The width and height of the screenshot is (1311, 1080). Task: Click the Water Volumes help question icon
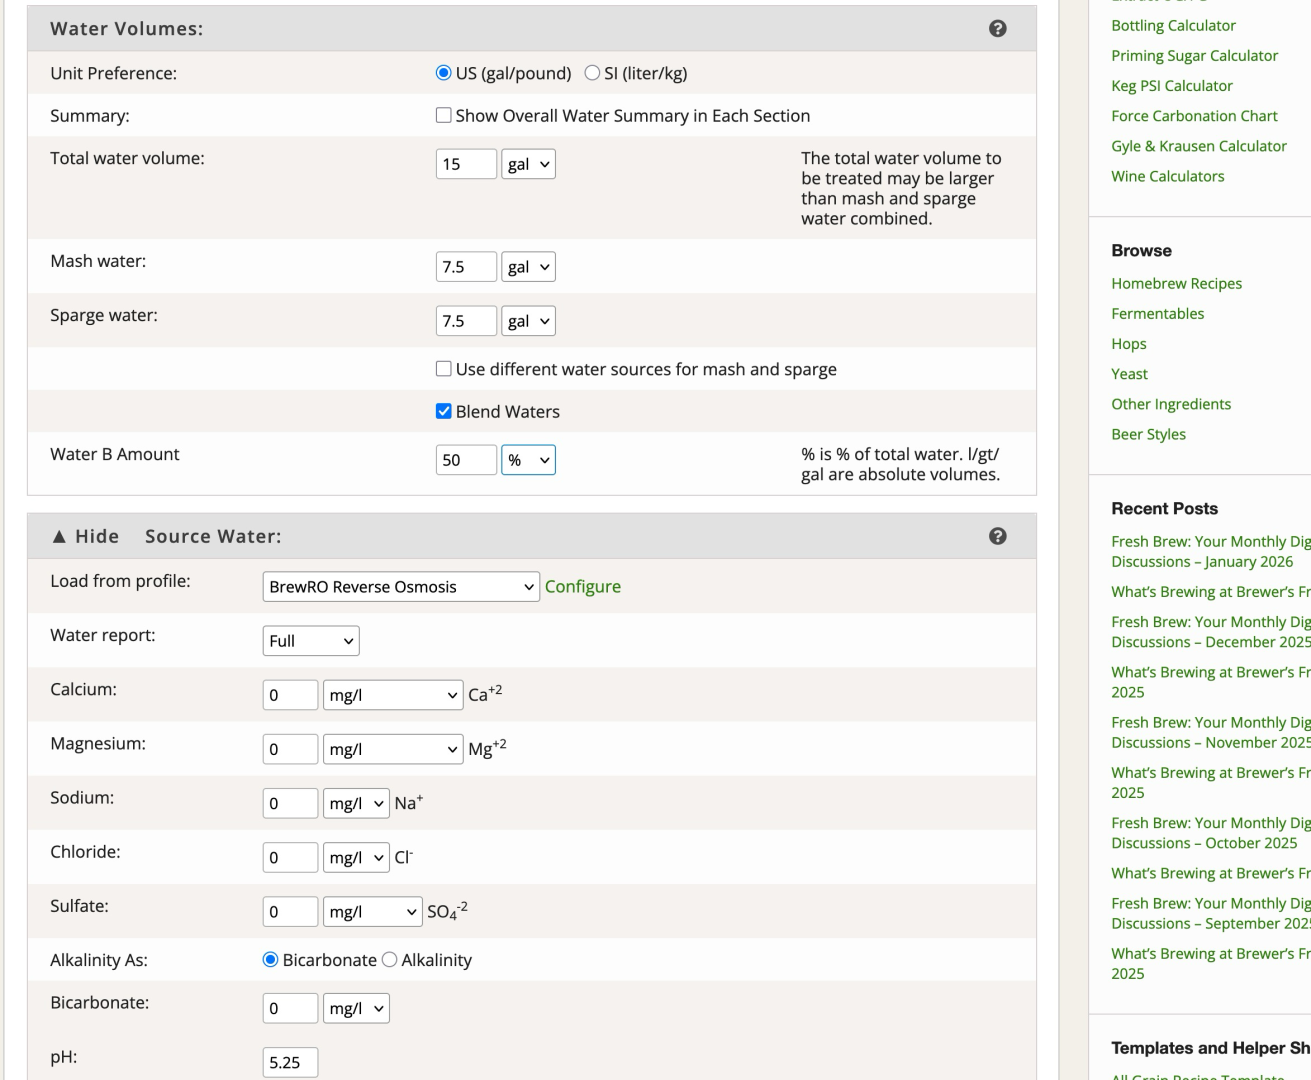pos(997,29)
